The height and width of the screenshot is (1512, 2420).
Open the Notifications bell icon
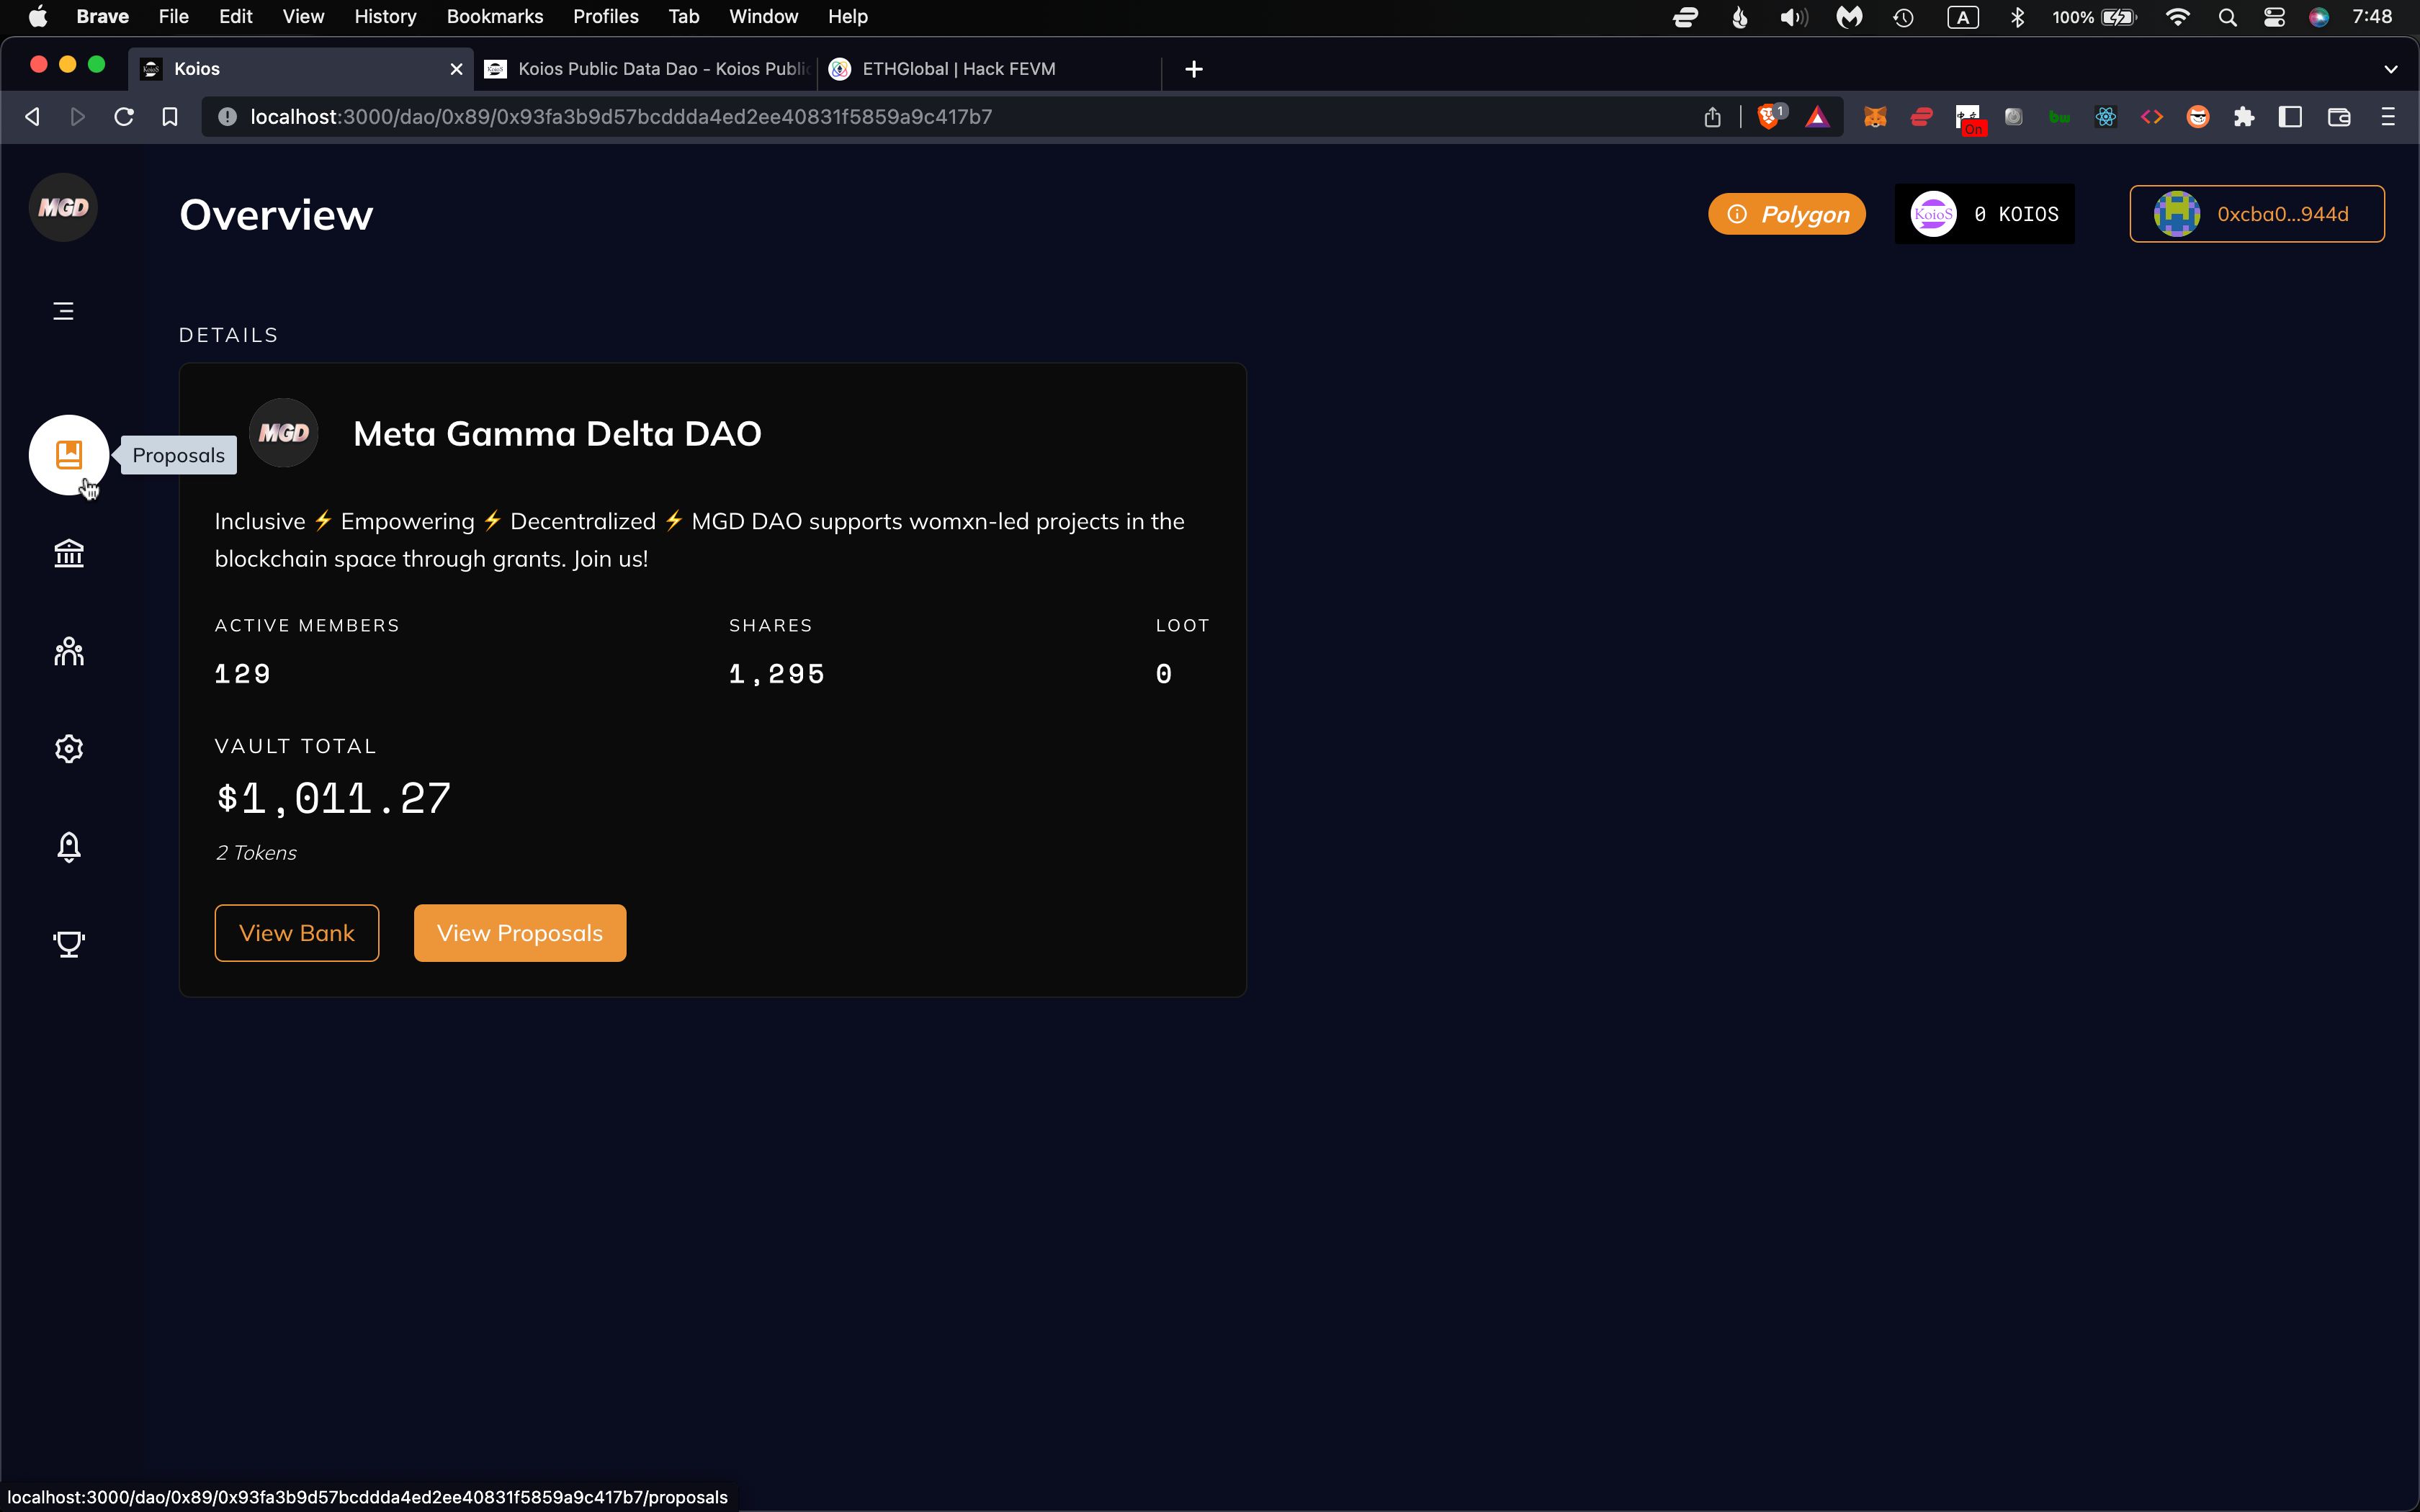(x=66, y=847)
